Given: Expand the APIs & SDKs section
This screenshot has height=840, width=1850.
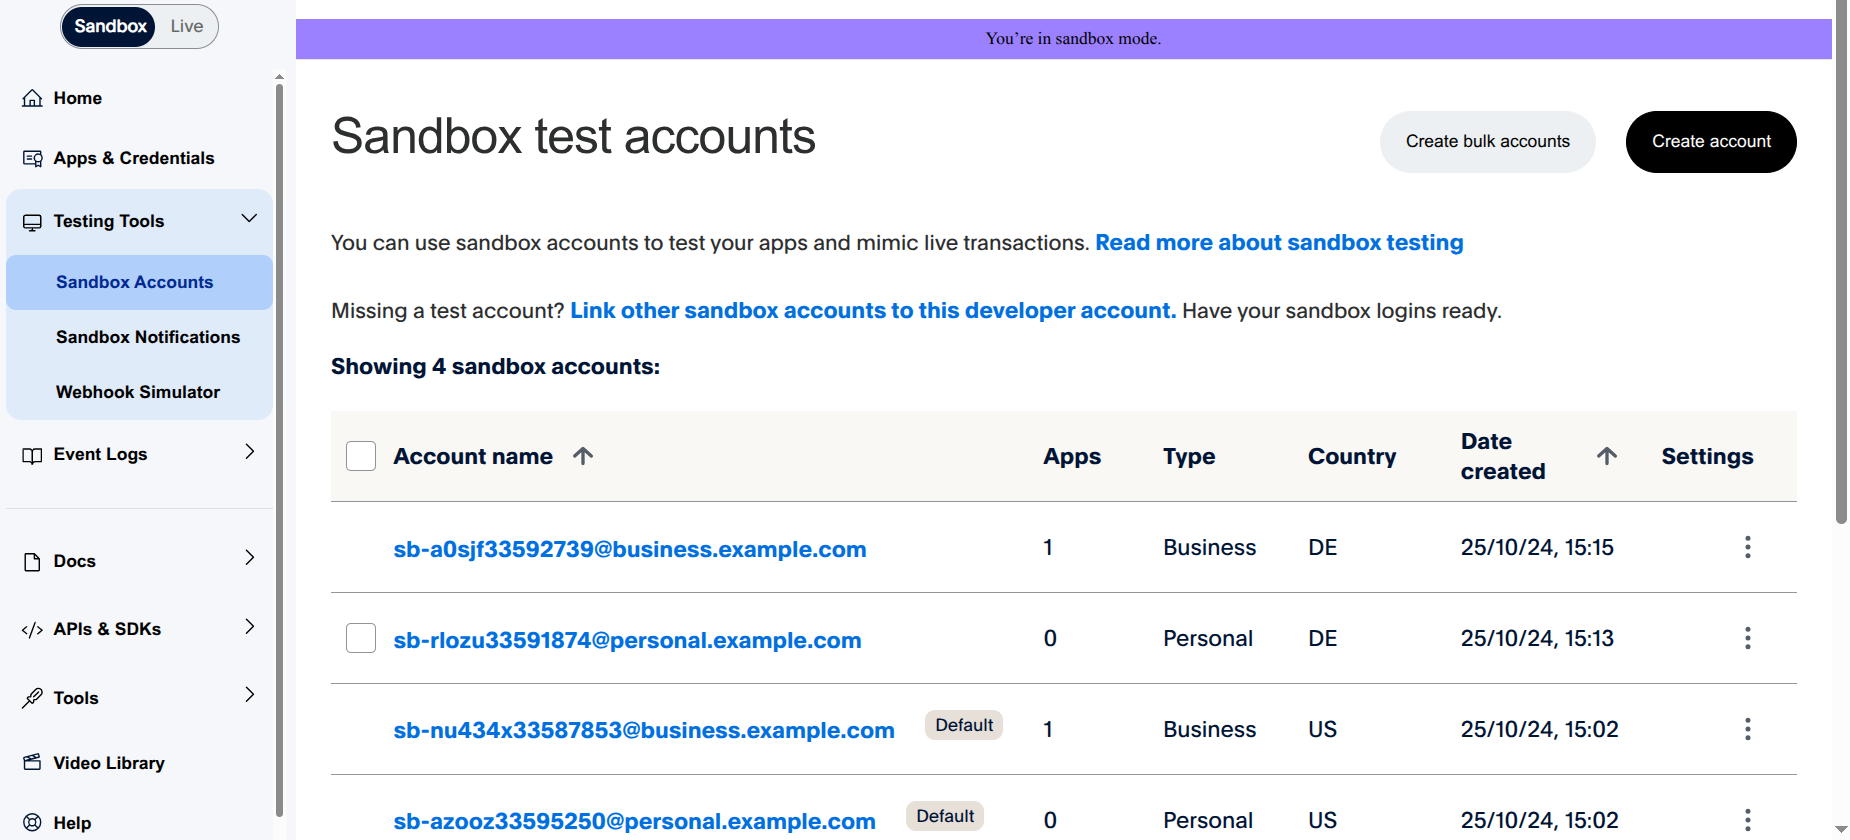Looking at the screenshot, I should point(249,627).
